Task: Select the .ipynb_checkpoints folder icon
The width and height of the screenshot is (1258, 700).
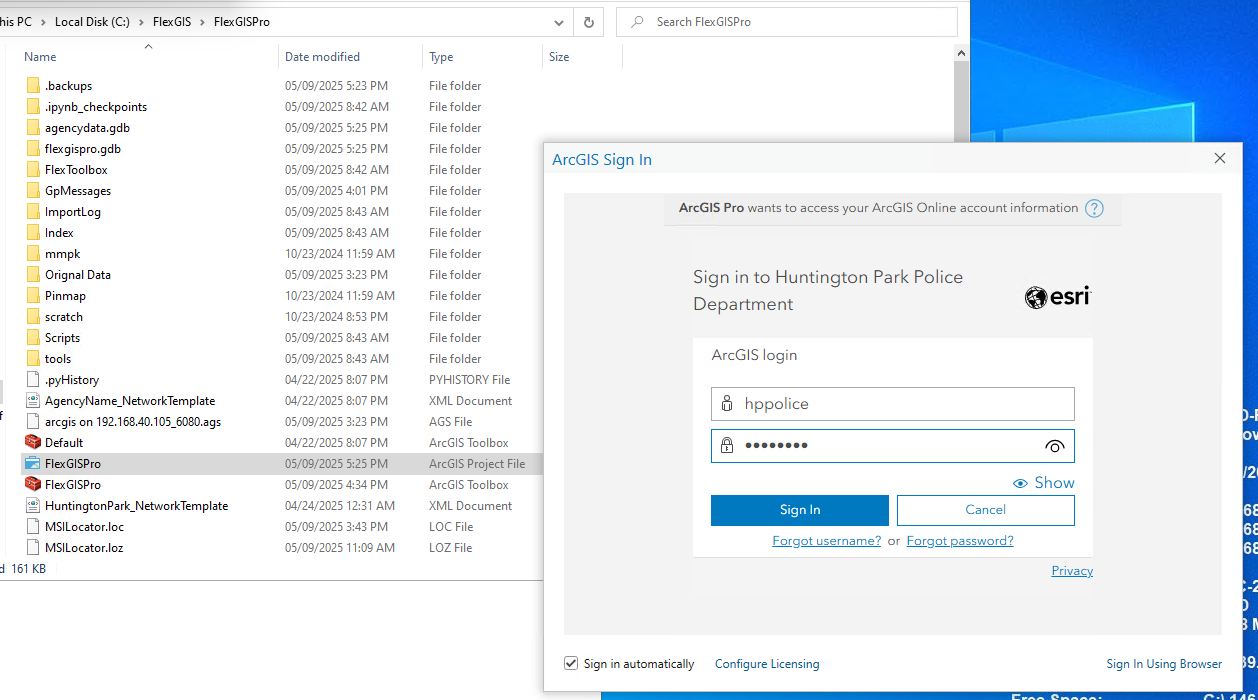Action: (33, 107)
